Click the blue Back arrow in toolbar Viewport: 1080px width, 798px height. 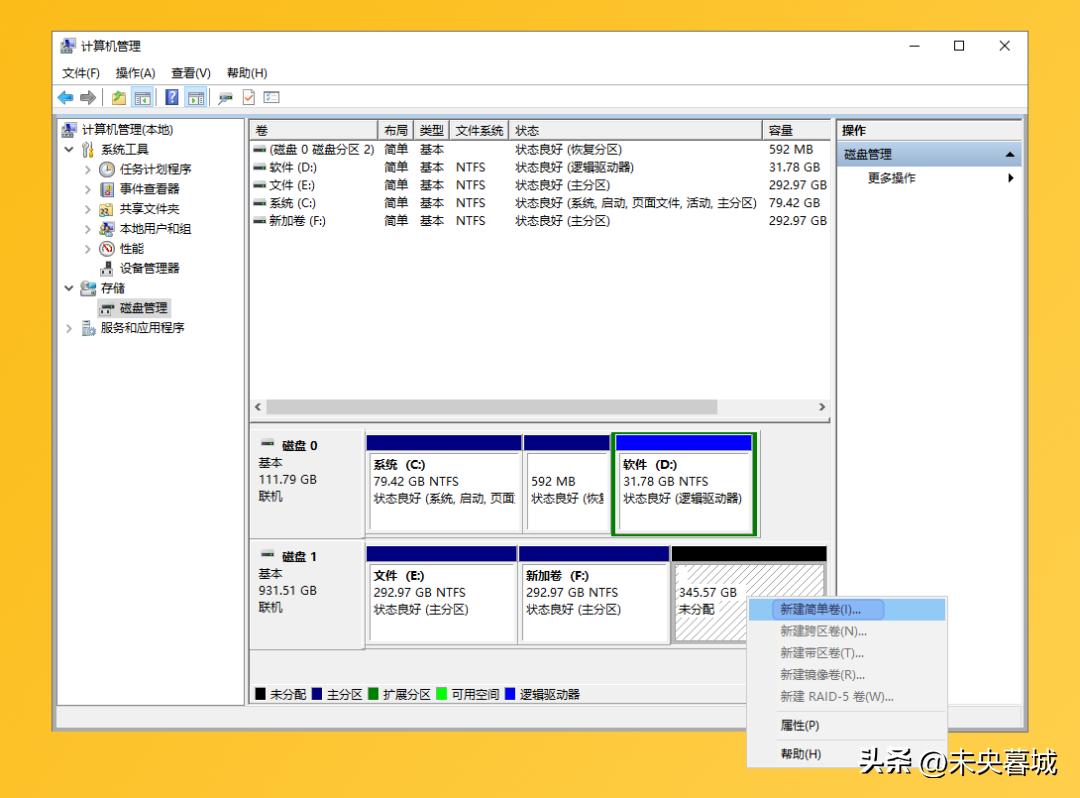[66, 97]
